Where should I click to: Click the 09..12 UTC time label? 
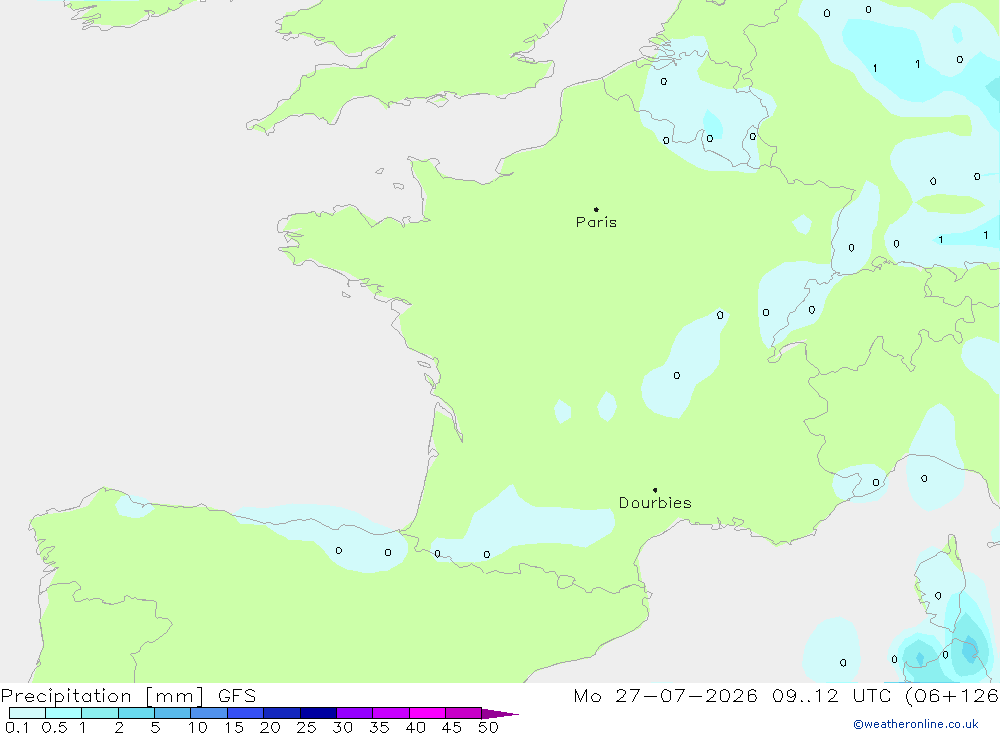pyautogui.click(x=831, y=695)
